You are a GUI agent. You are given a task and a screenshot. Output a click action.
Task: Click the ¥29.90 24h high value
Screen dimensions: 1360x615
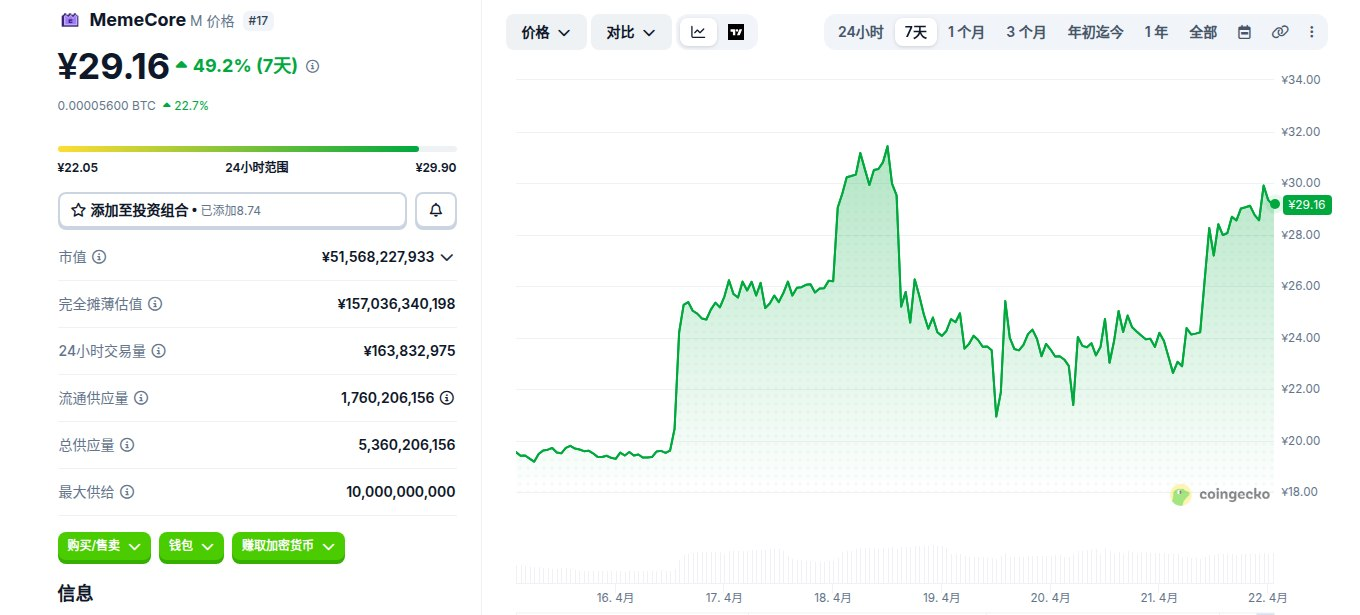tap(436, 168)
